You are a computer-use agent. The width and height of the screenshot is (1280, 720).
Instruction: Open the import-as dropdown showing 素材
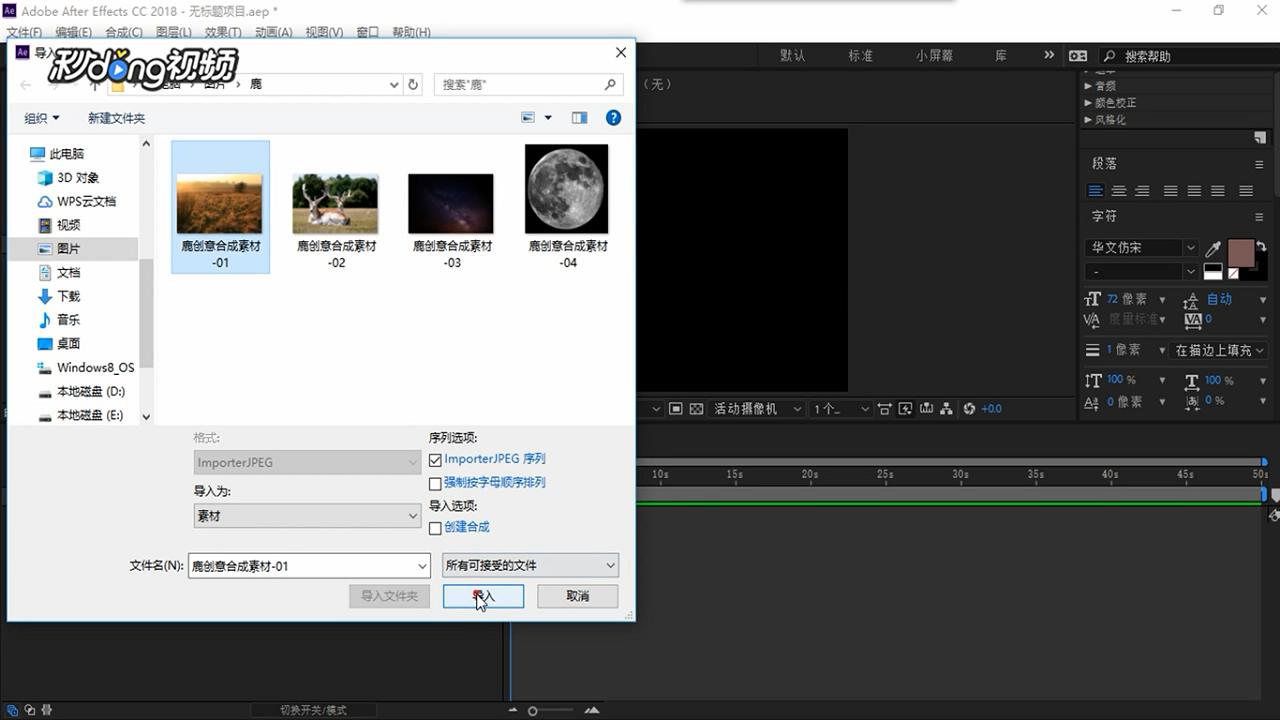[307, 516]
